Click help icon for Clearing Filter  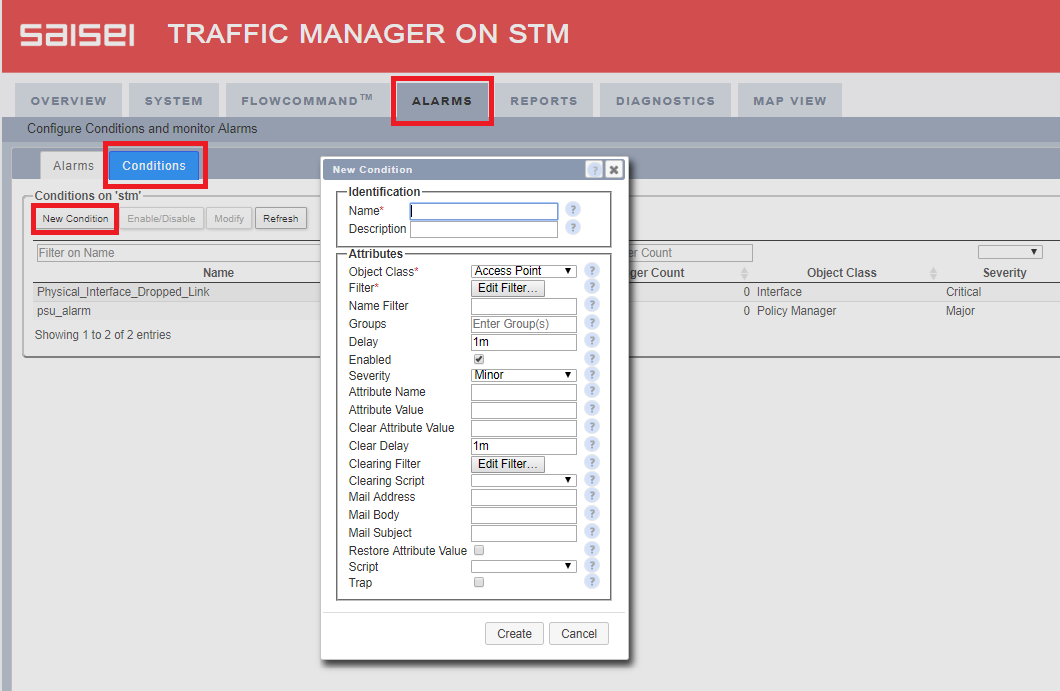point(592,462)
